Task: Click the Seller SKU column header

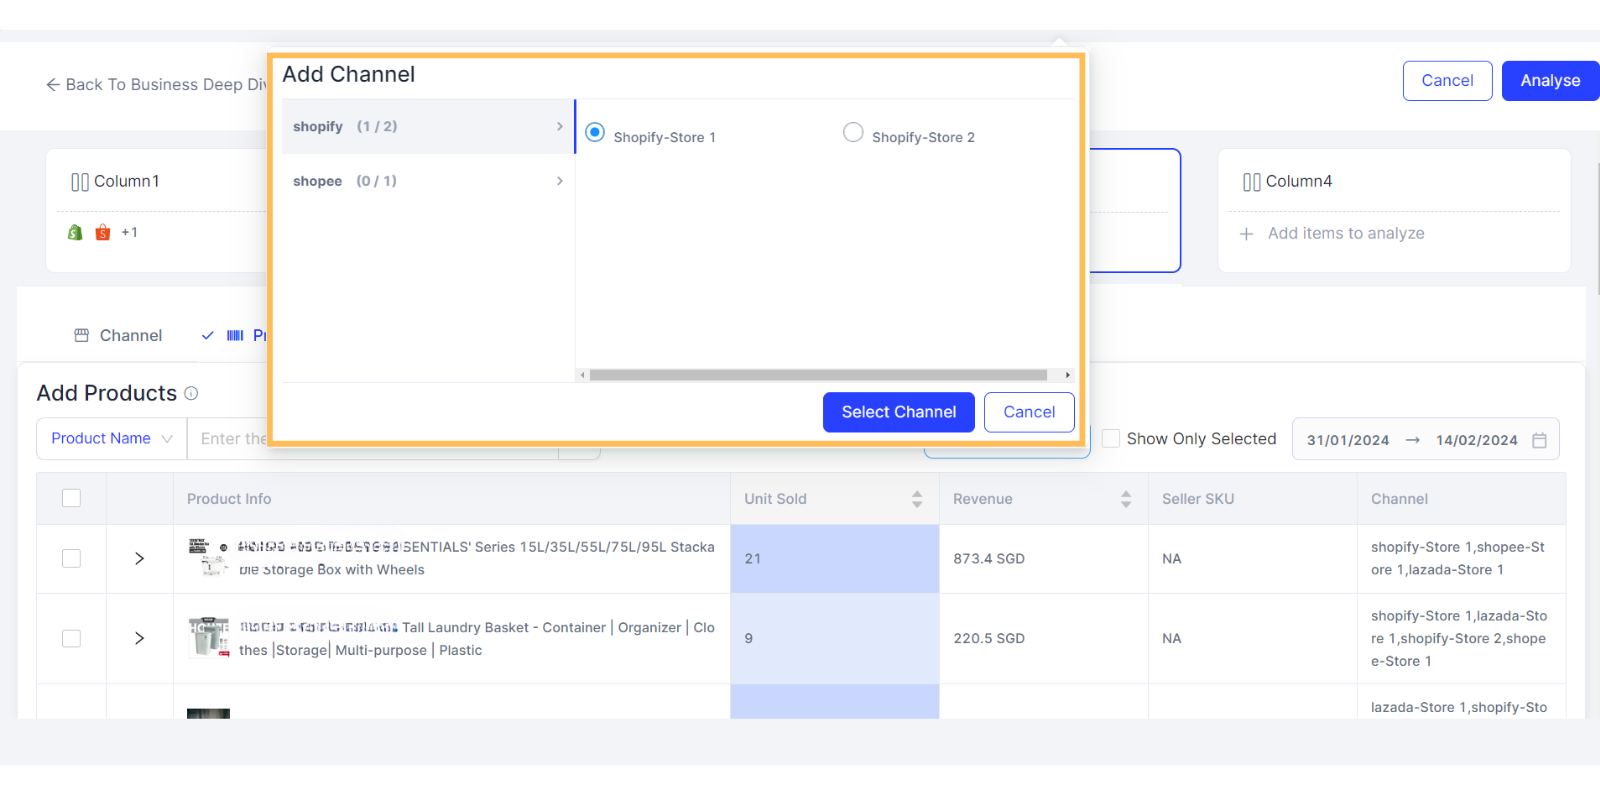Action: pos(1198,499)
